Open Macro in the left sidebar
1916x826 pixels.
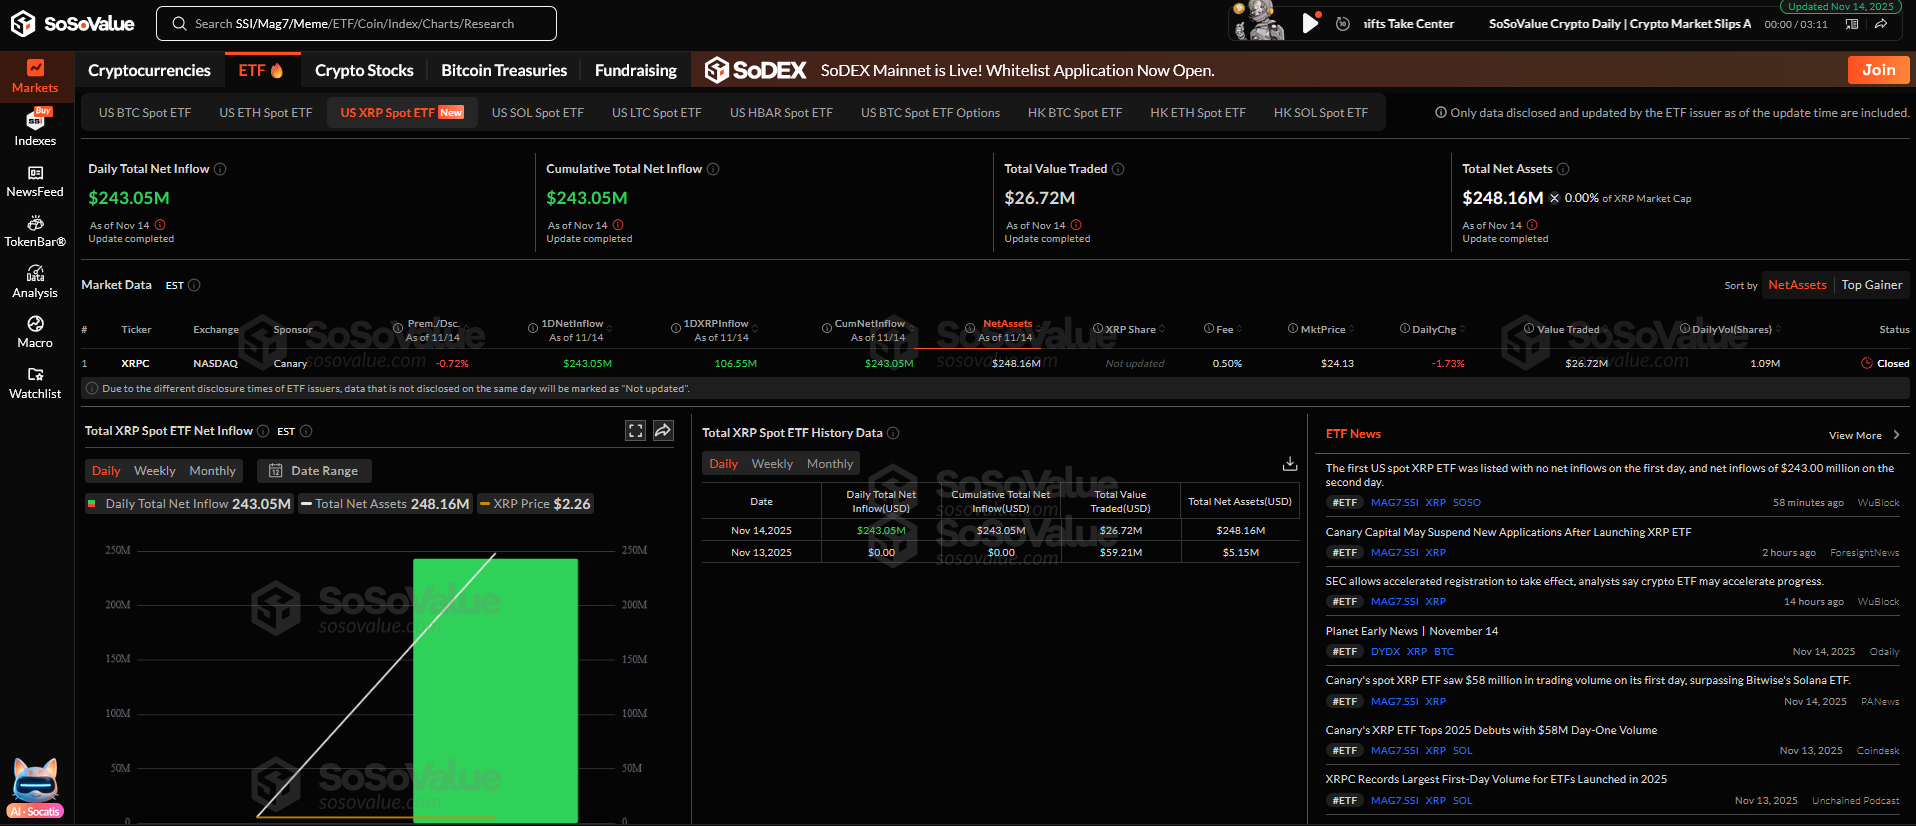(x=35, y=332)
